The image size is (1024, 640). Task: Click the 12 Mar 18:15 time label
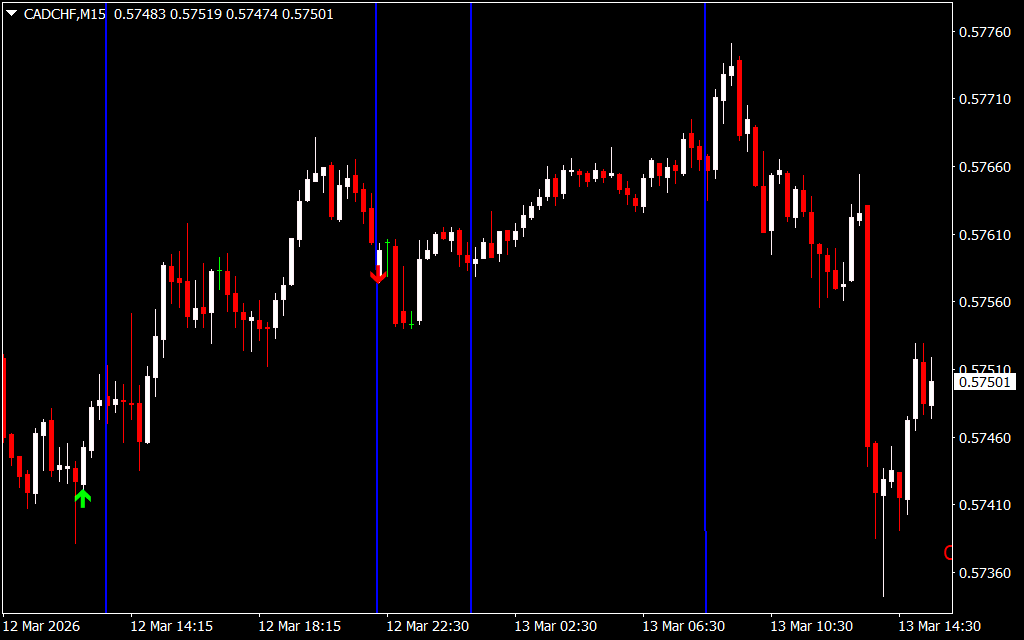[x=299, y=626]
